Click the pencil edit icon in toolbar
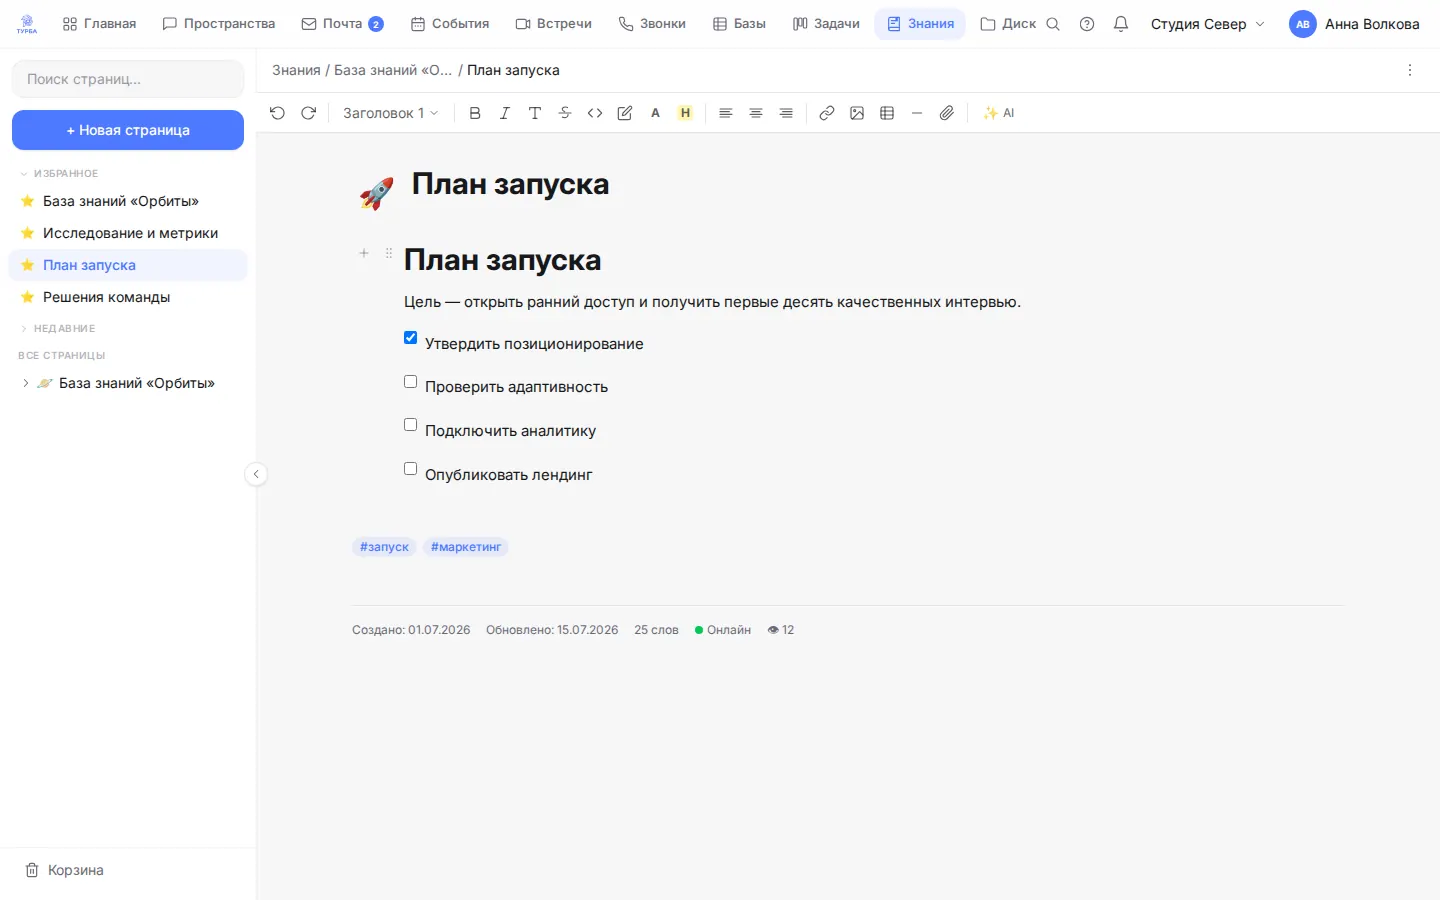The width and height of the screenshot is (1440, 900). point(625,113)
